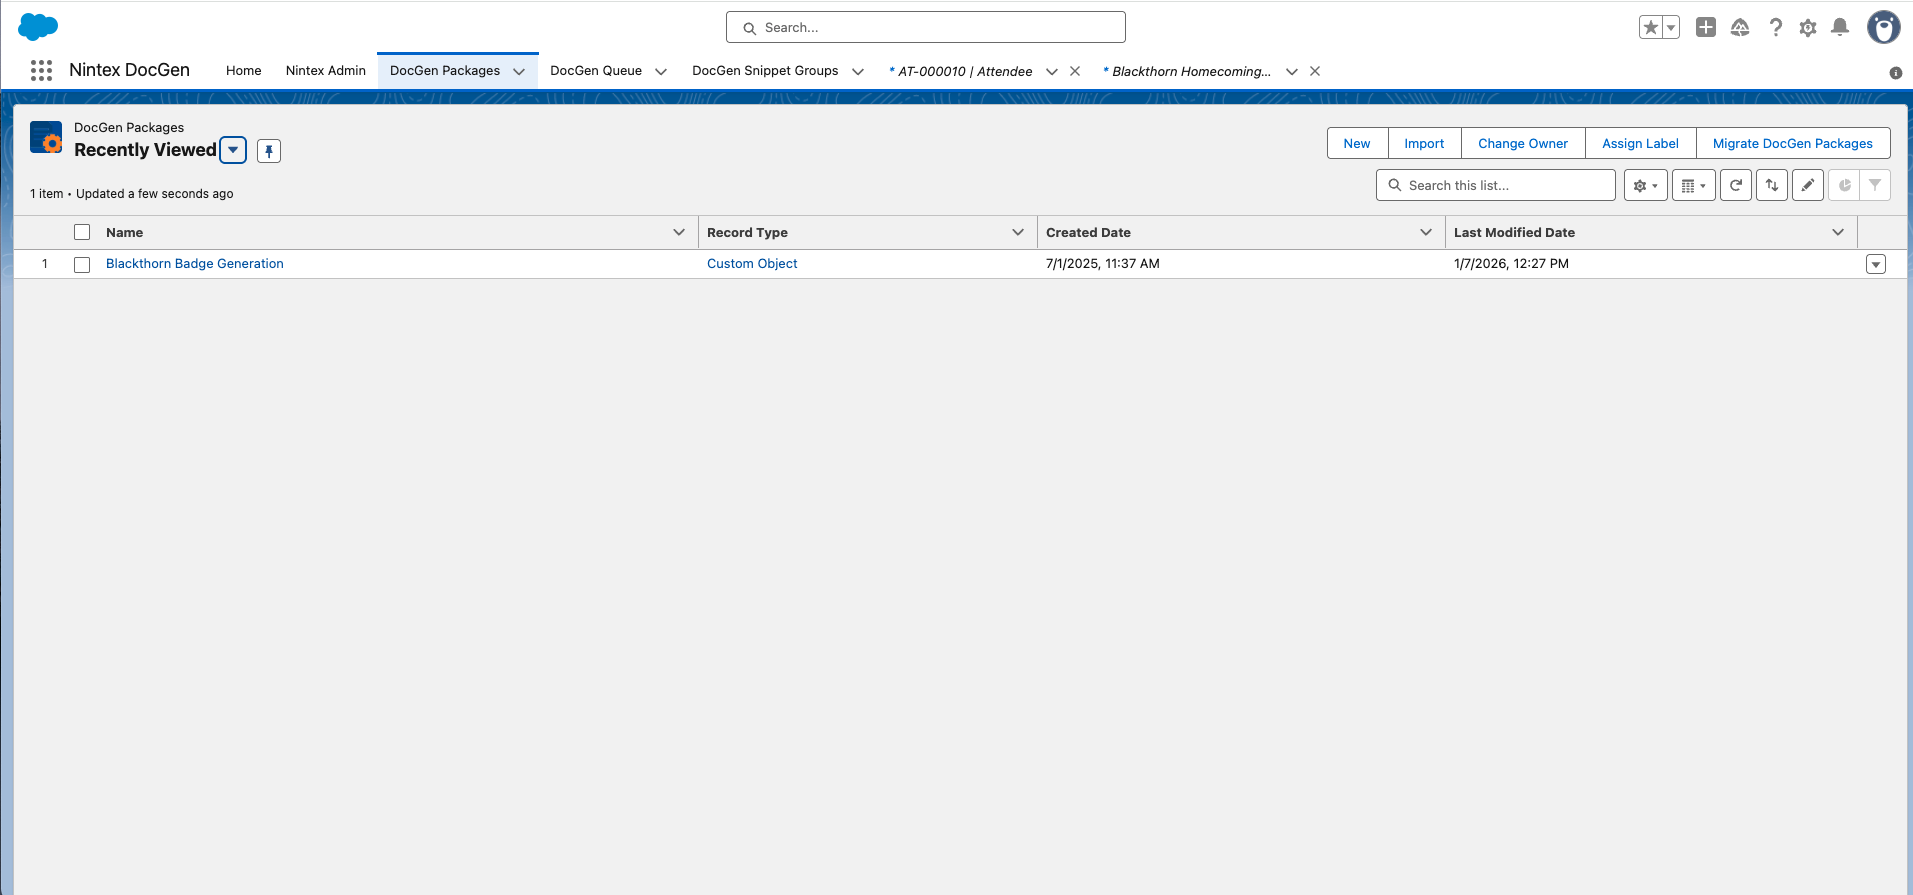The height and width of the screenshot is (895, 1913).
Task: Open the Help question mark
Action: tap(1775, 28)
